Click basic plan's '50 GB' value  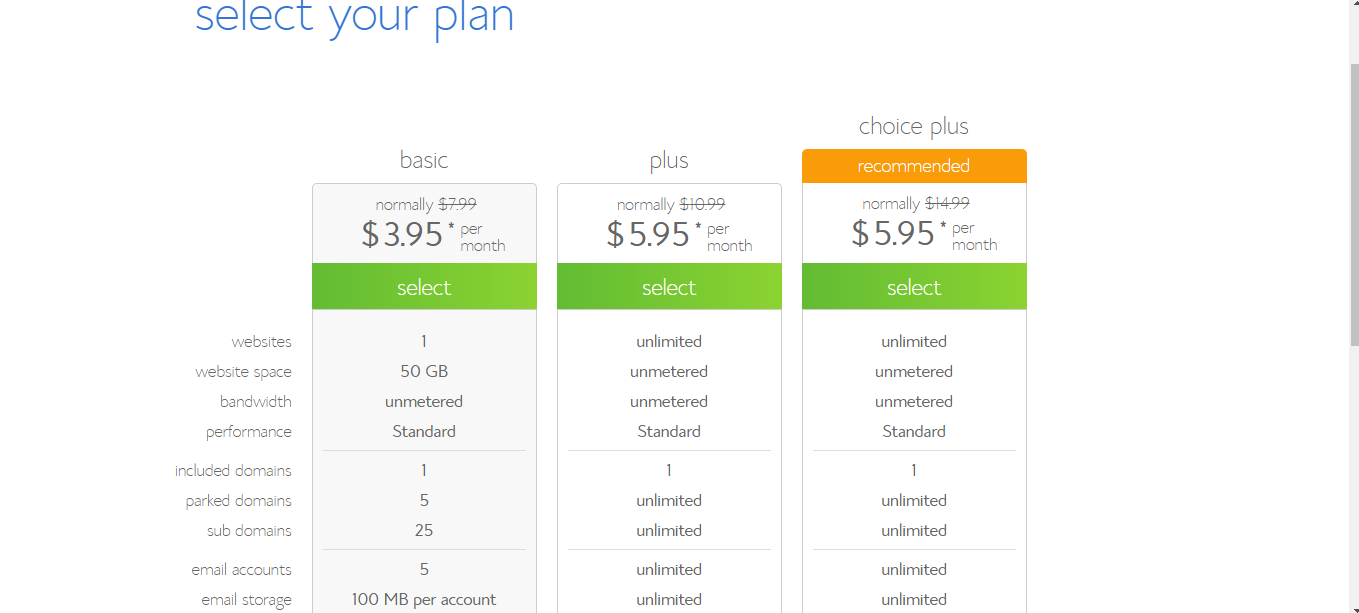[x=424, y=372]
